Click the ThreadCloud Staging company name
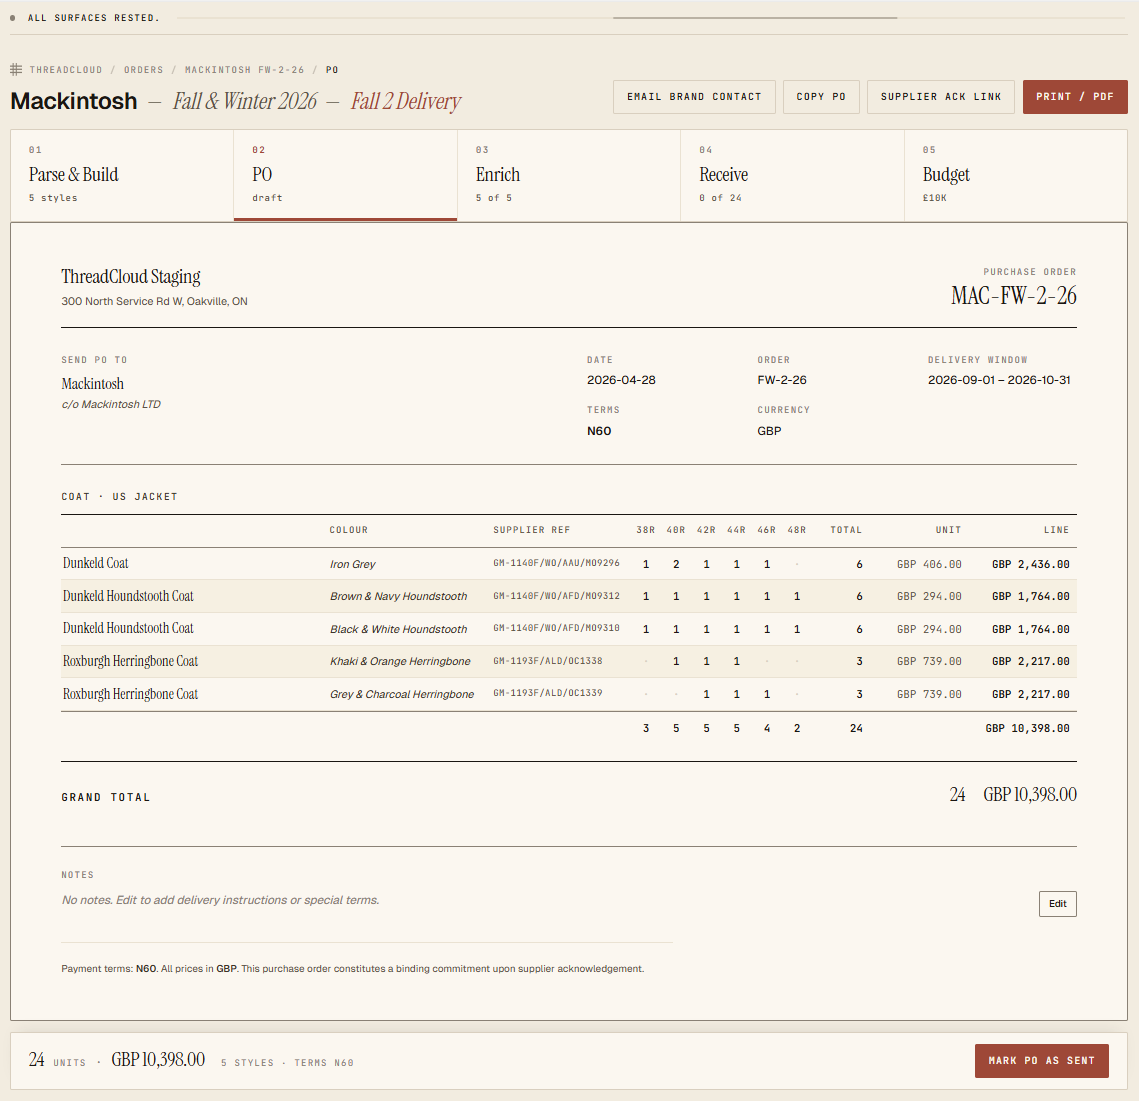The width and height of the screenshot is (1139, 1101). click(131, 277)
